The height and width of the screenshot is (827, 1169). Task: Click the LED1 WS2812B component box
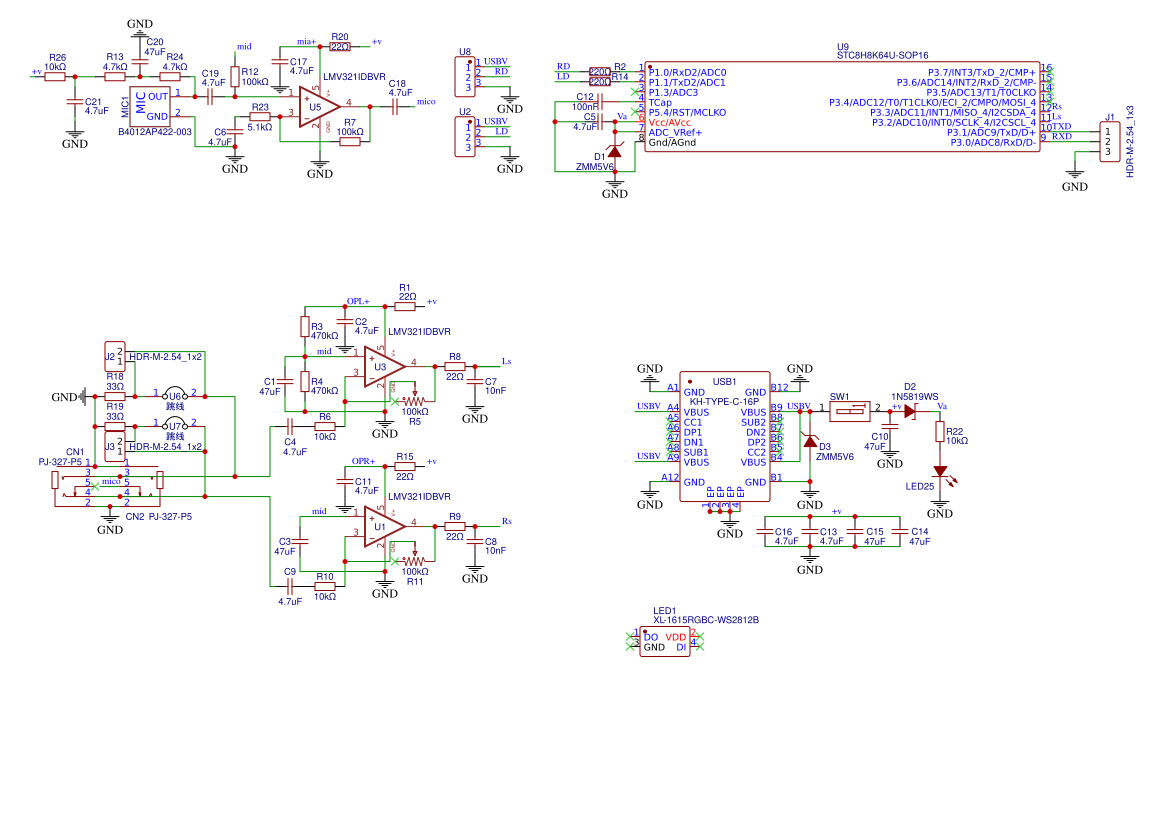point(665,642)
